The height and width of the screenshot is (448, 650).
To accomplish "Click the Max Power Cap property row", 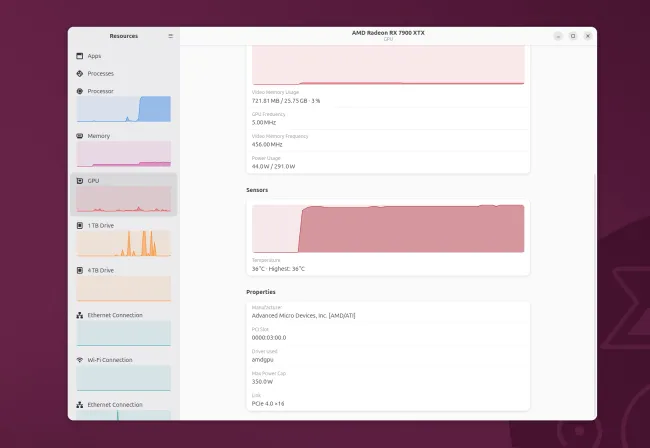I will (x=388, y=378).
